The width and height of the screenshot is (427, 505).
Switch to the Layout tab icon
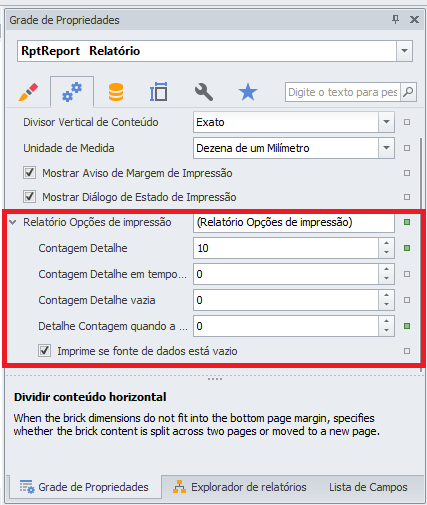pyautogui.click(x=159, y=92)
